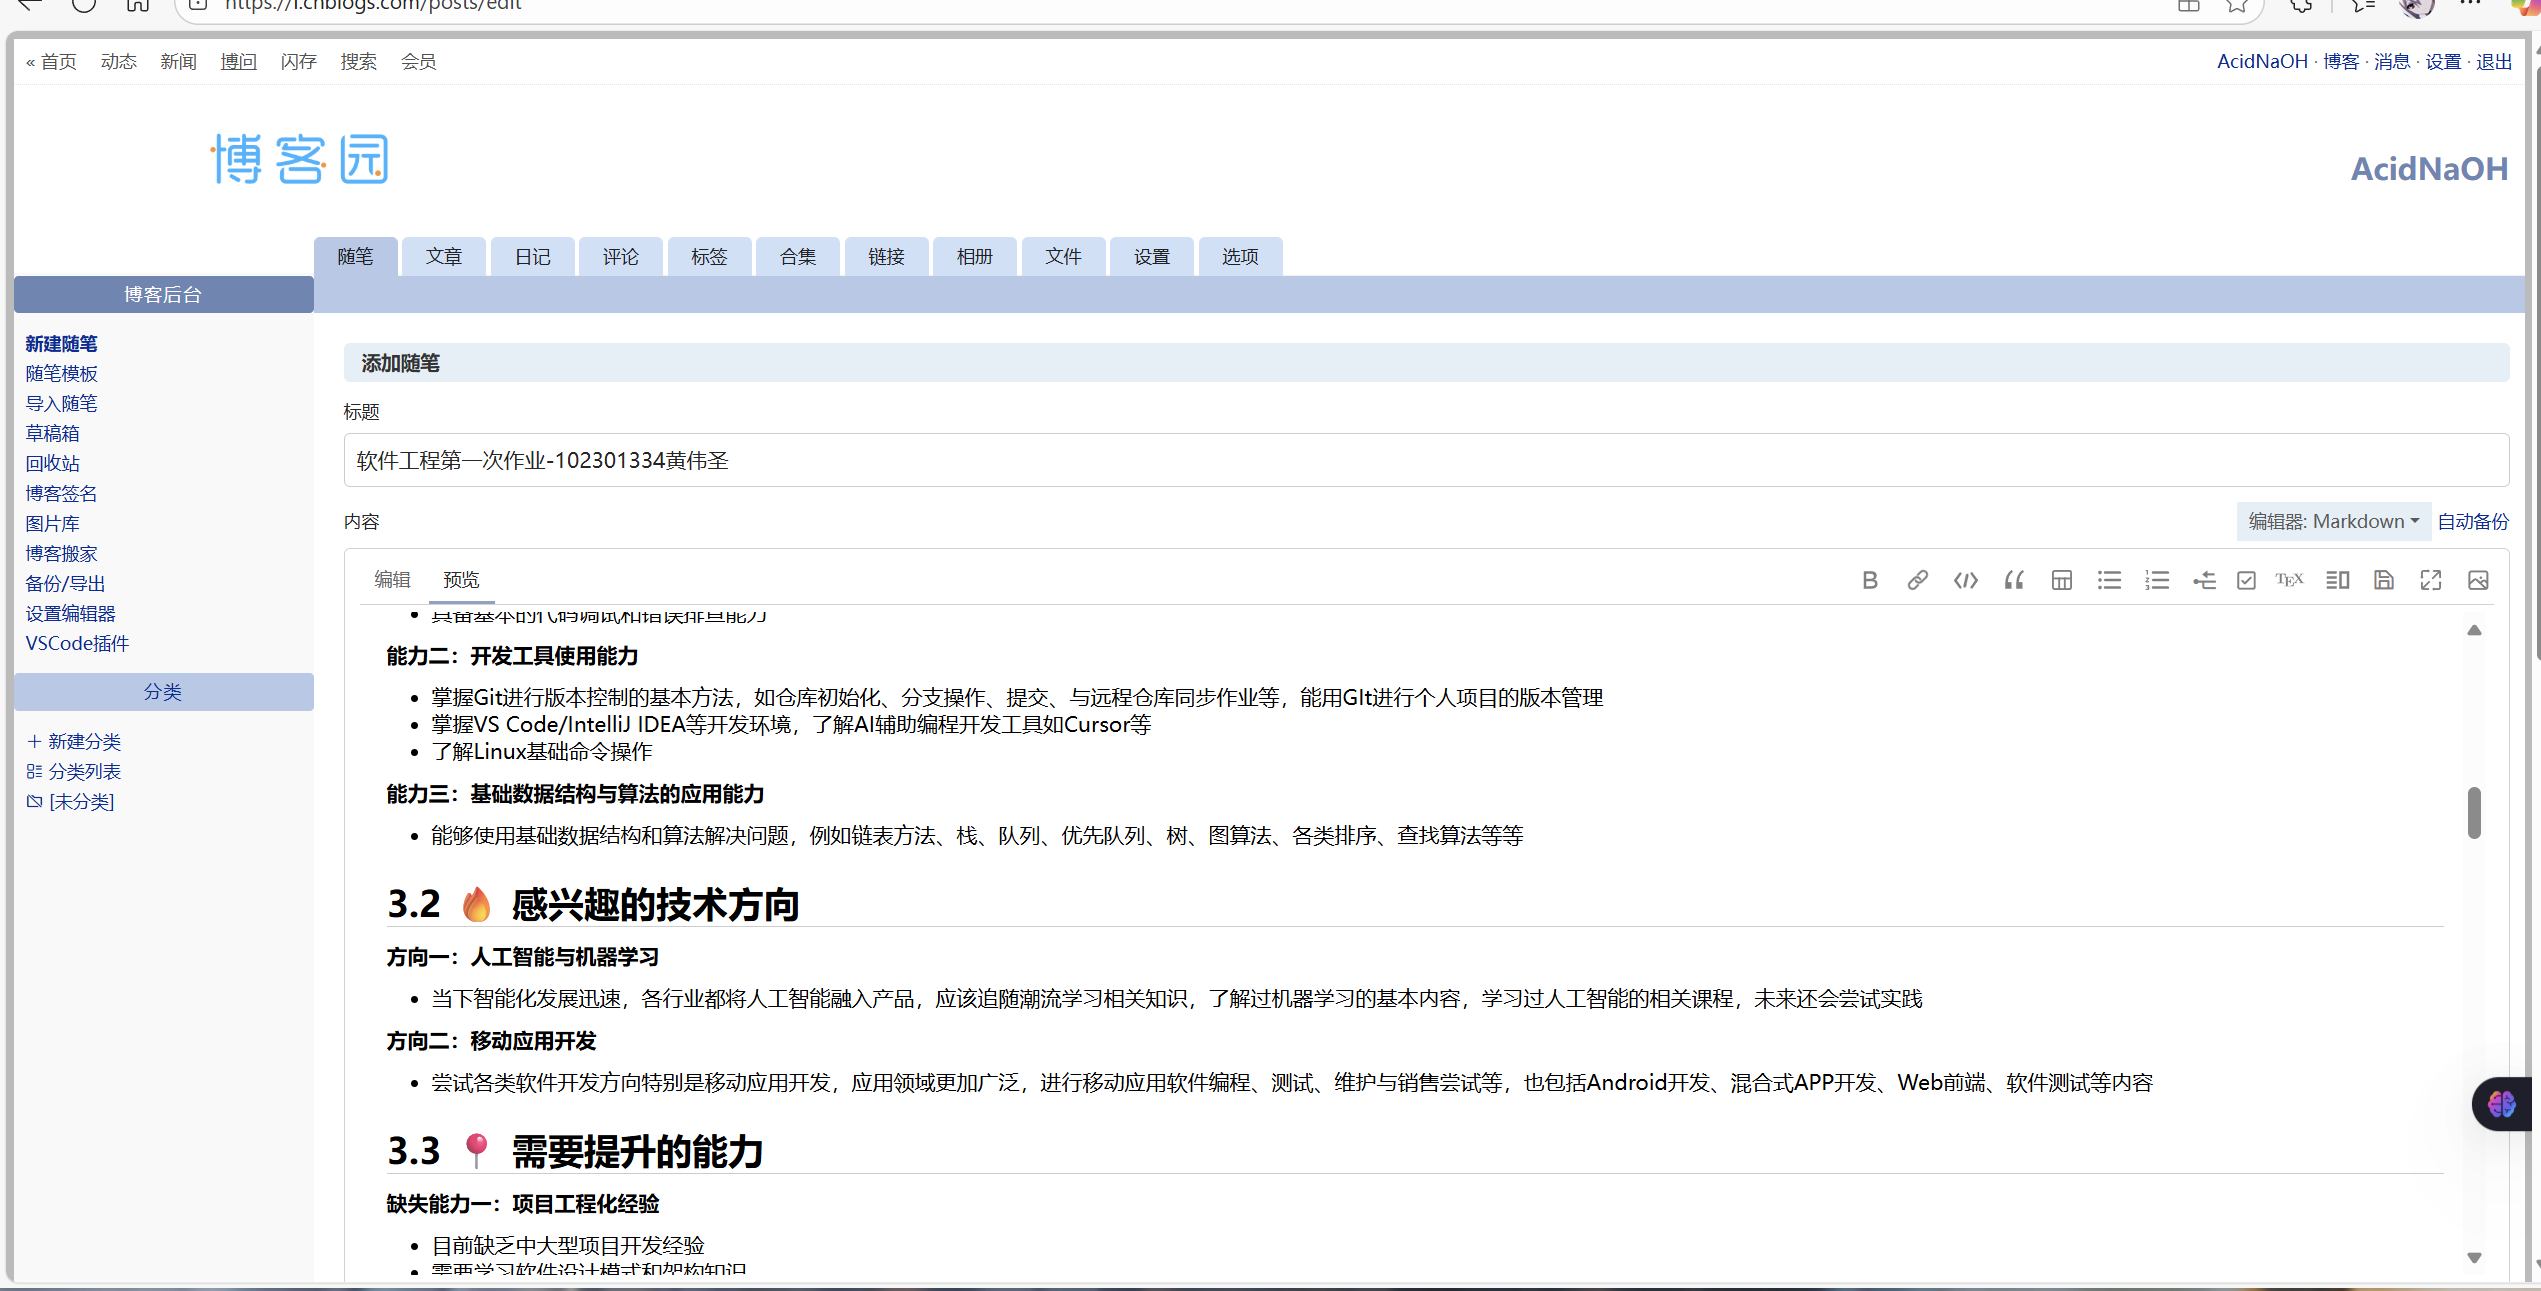Click the preview pane vertical scrollbar thumb

coord(2474,812)
